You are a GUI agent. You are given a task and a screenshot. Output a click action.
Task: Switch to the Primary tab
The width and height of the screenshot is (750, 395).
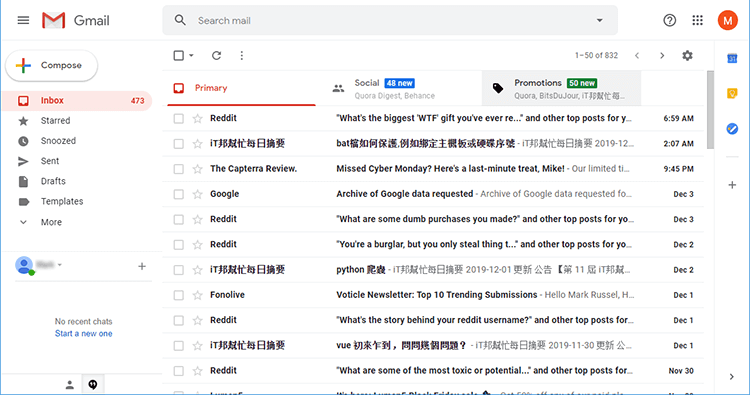(242, 88)
